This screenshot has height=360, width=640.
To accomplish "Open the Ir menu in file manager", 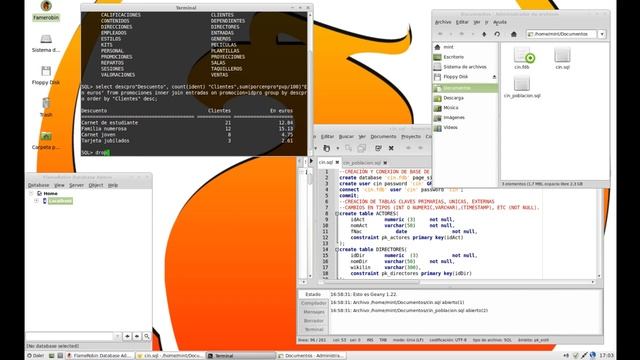I will click(x=487, y=22).
